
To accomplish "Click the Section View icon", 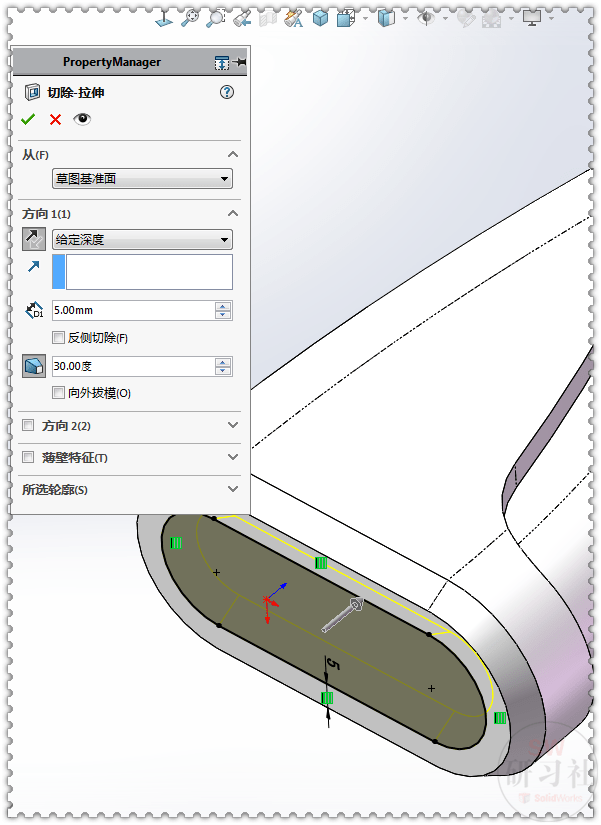I will 268,19.
